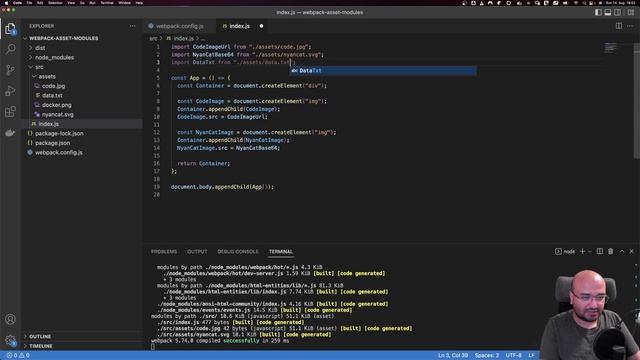The height and width of the screenshot is (360, 640).
Task: Switch to the PROBLEMS panel tab
Action: point(164,251)
